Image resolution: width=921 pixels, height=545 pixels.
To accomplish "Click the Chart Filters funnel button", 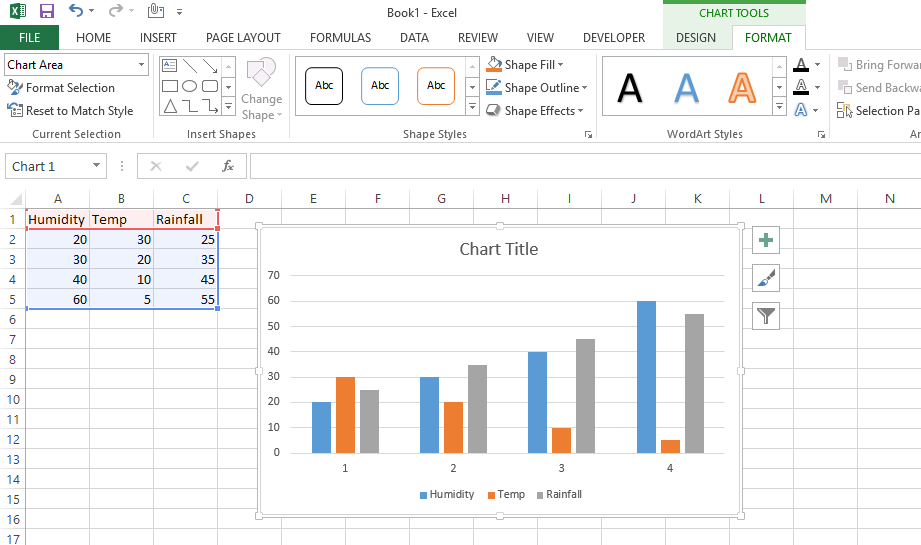I will [766, 316].
